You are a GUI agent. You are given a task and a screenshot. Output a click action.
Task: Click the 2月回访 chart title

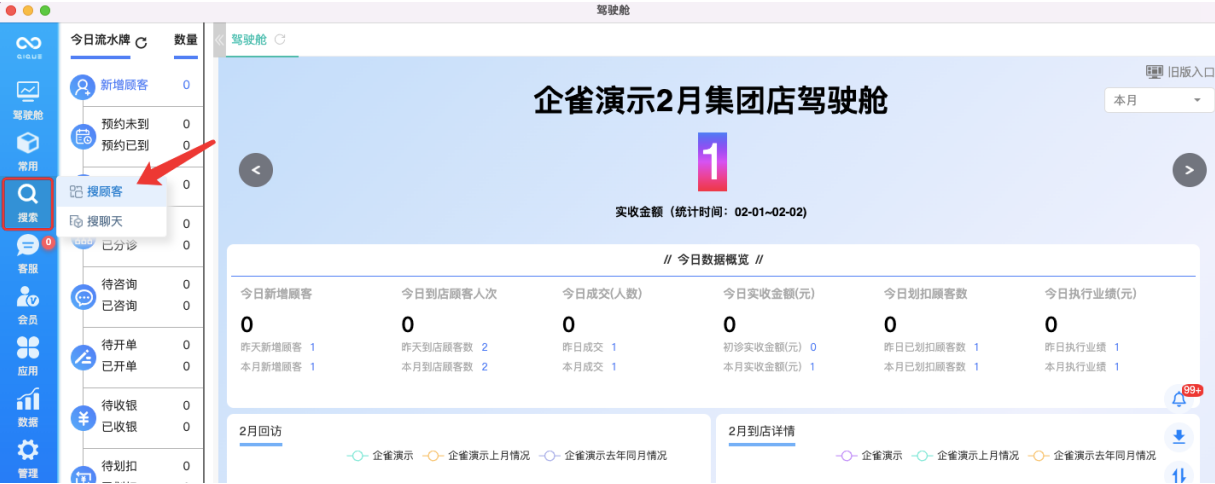(x=262, y=431)
